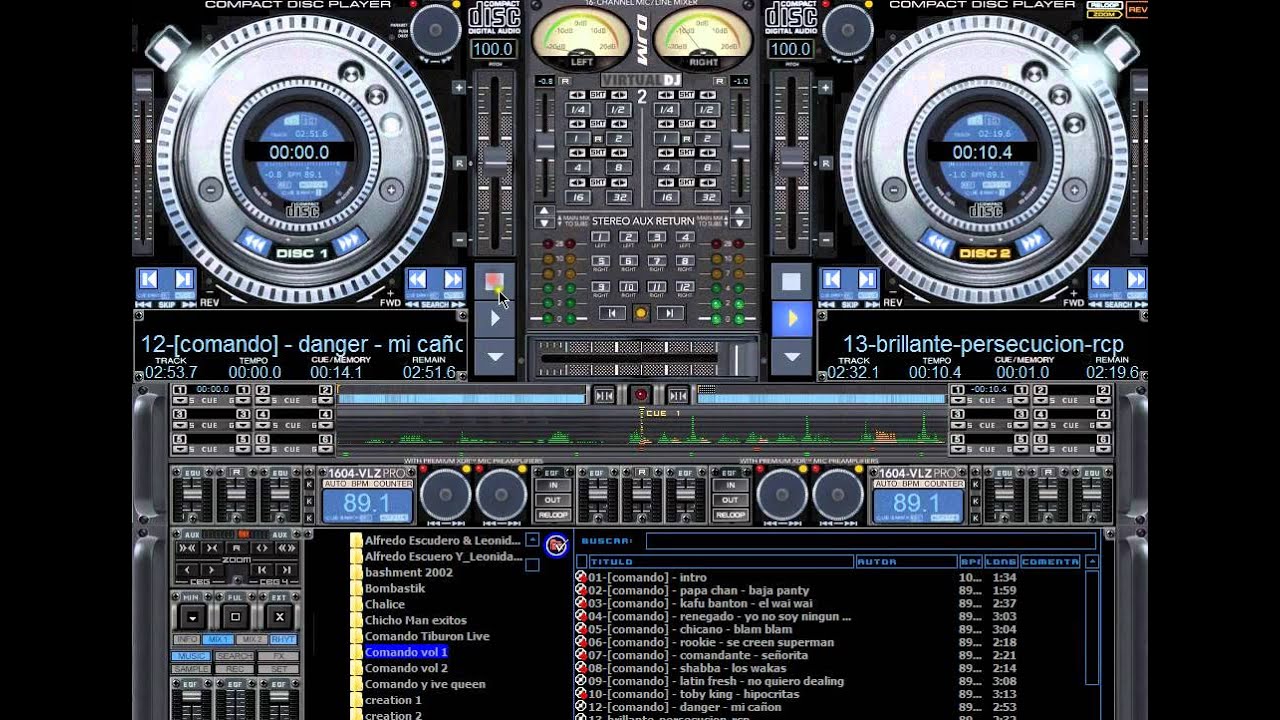The width and height of the screenshot is (1280, 720).
Task: Search forward on deck 1
Action: (452, 279)
